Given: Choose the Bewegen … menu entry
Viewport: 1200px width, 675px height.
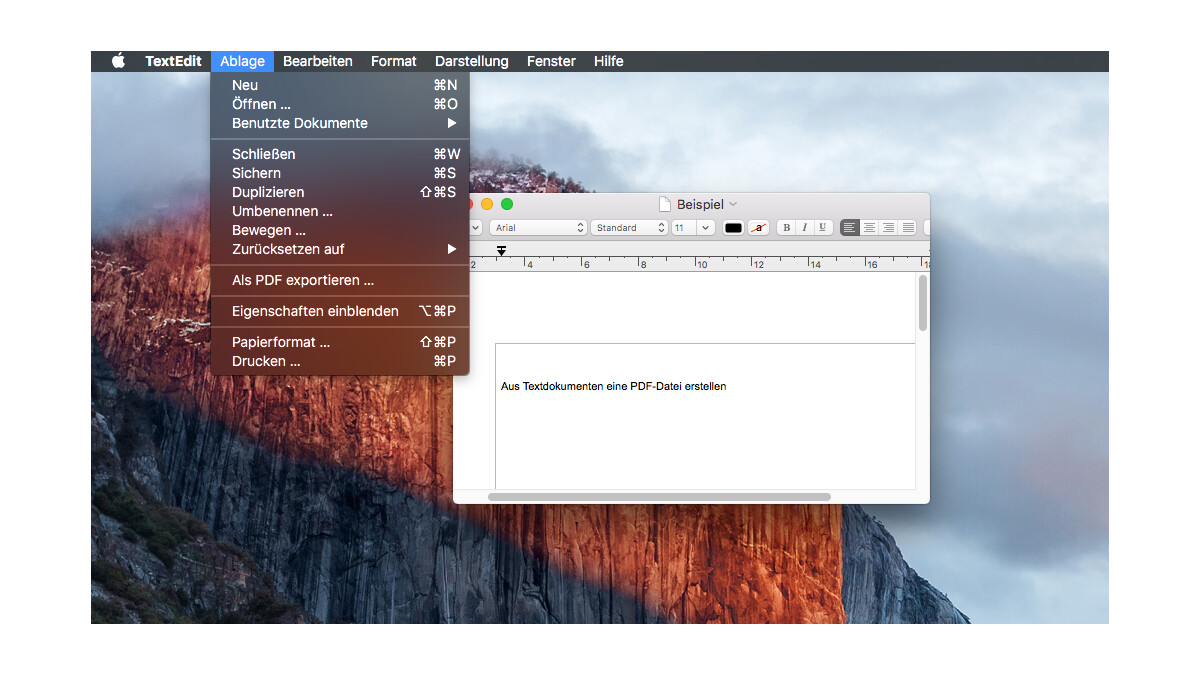Looking at the screenshot, I should tap(340, 230).
